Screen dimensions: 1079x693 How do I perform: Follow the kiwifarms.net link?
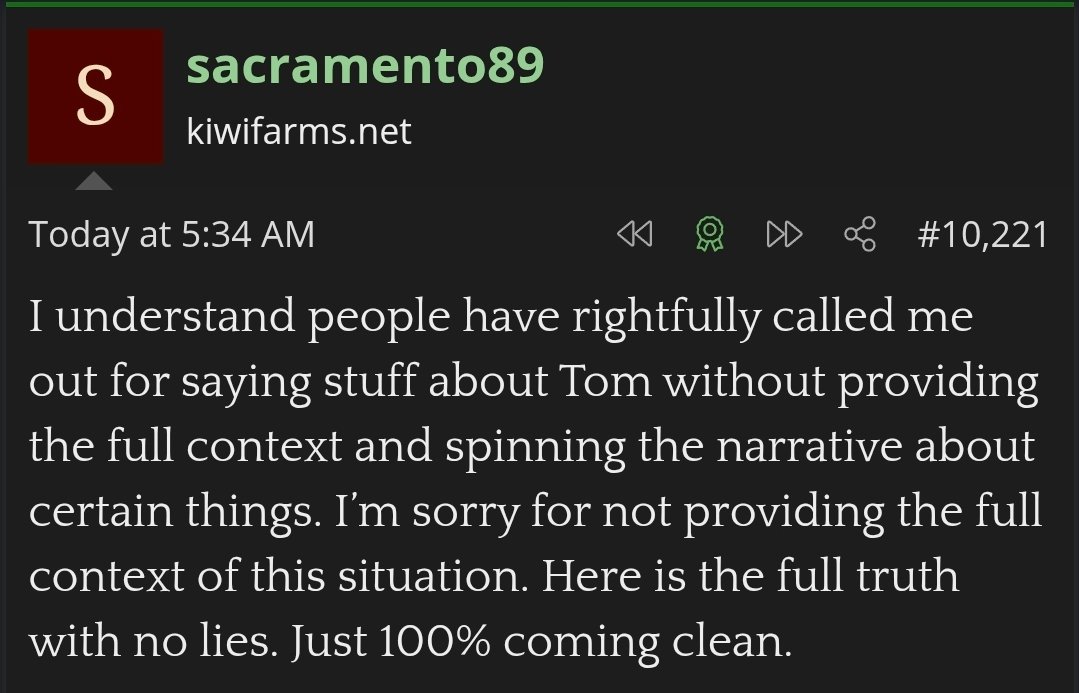[x=299, y=131]
